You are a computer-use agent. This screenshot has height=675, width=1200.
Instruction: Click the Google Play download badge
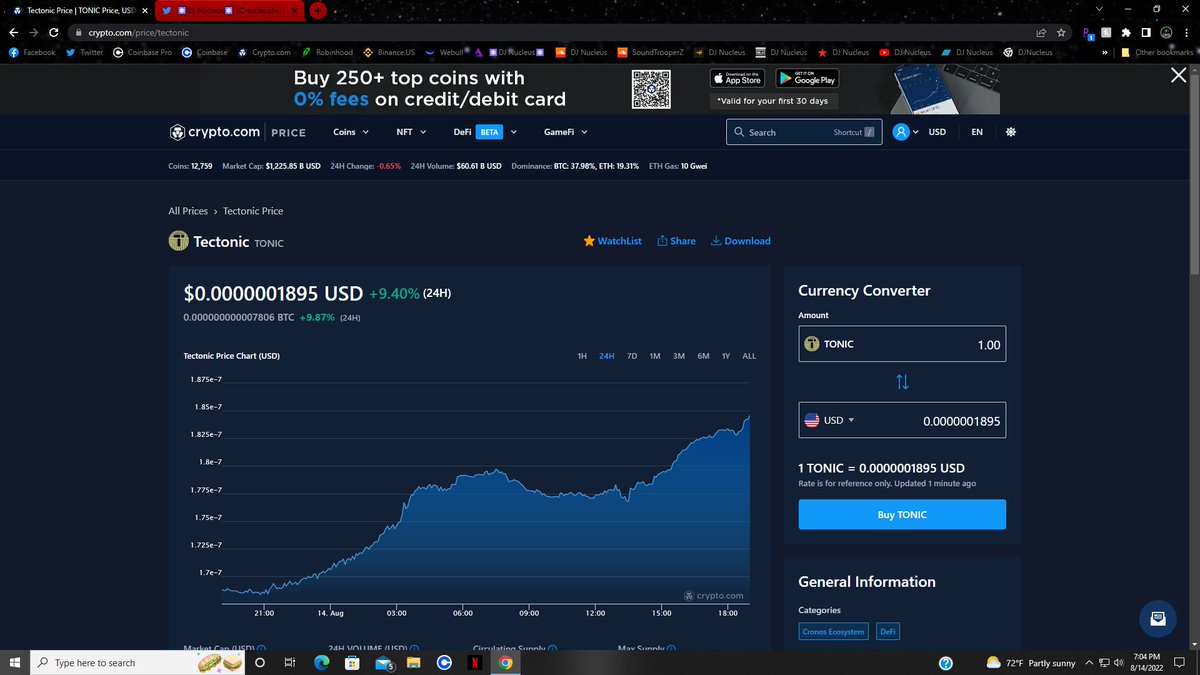tap(806, 78)
